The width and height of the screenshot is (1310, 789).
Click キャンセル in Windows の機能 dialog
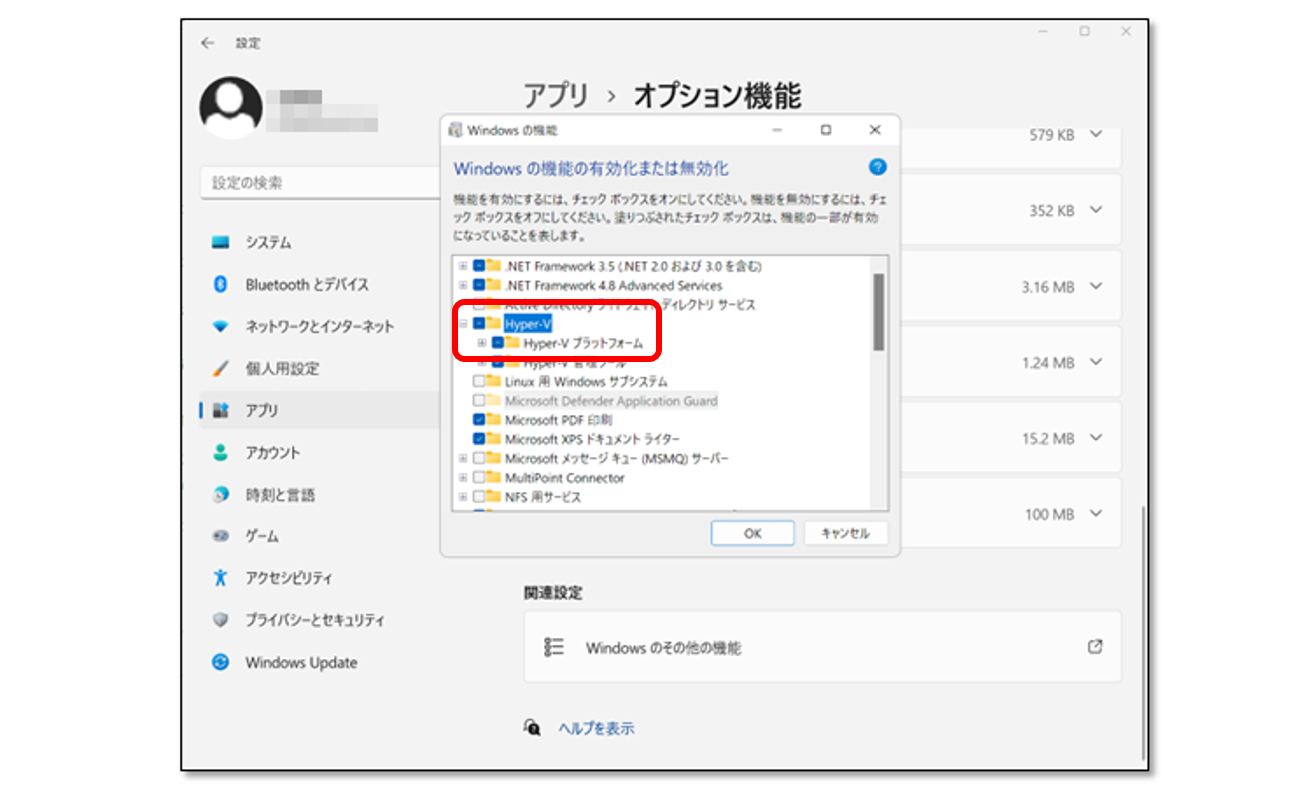(845, 533)
